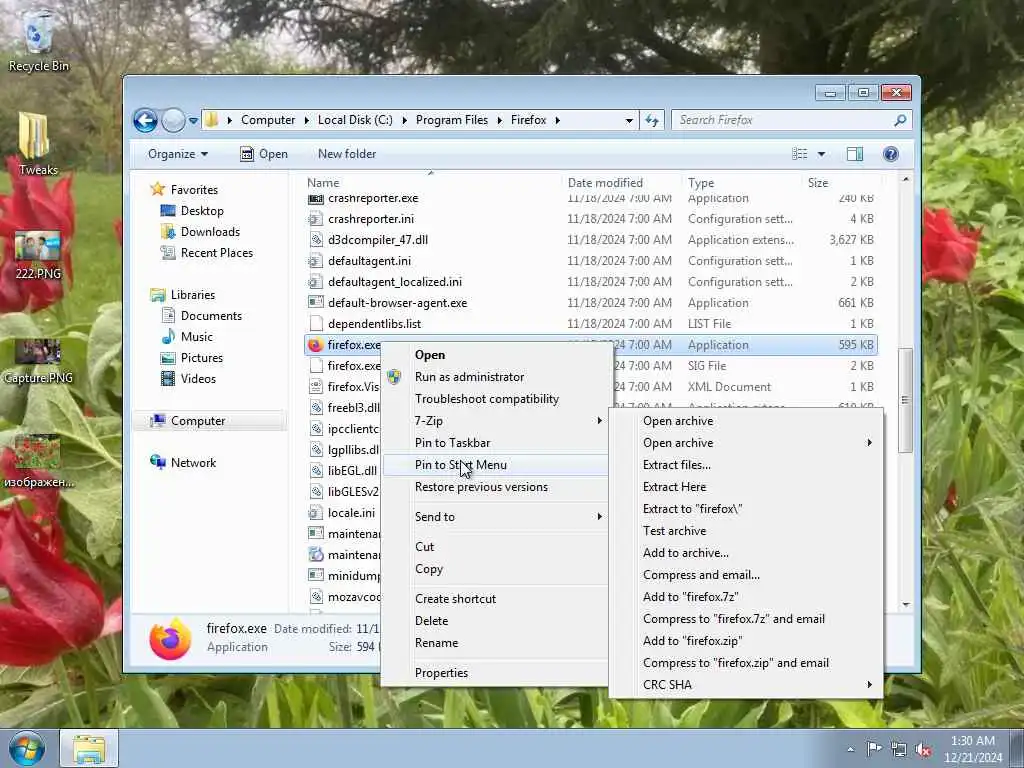Screen dimensions: 1024x768
Task: Sort by the Type column header
Action: [x=701, y=183]
